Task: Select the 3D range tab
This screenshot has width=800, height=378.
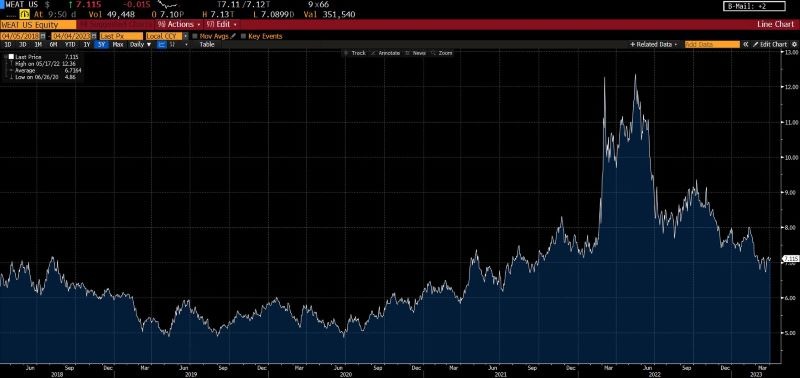Action: [x=22, y=44]
